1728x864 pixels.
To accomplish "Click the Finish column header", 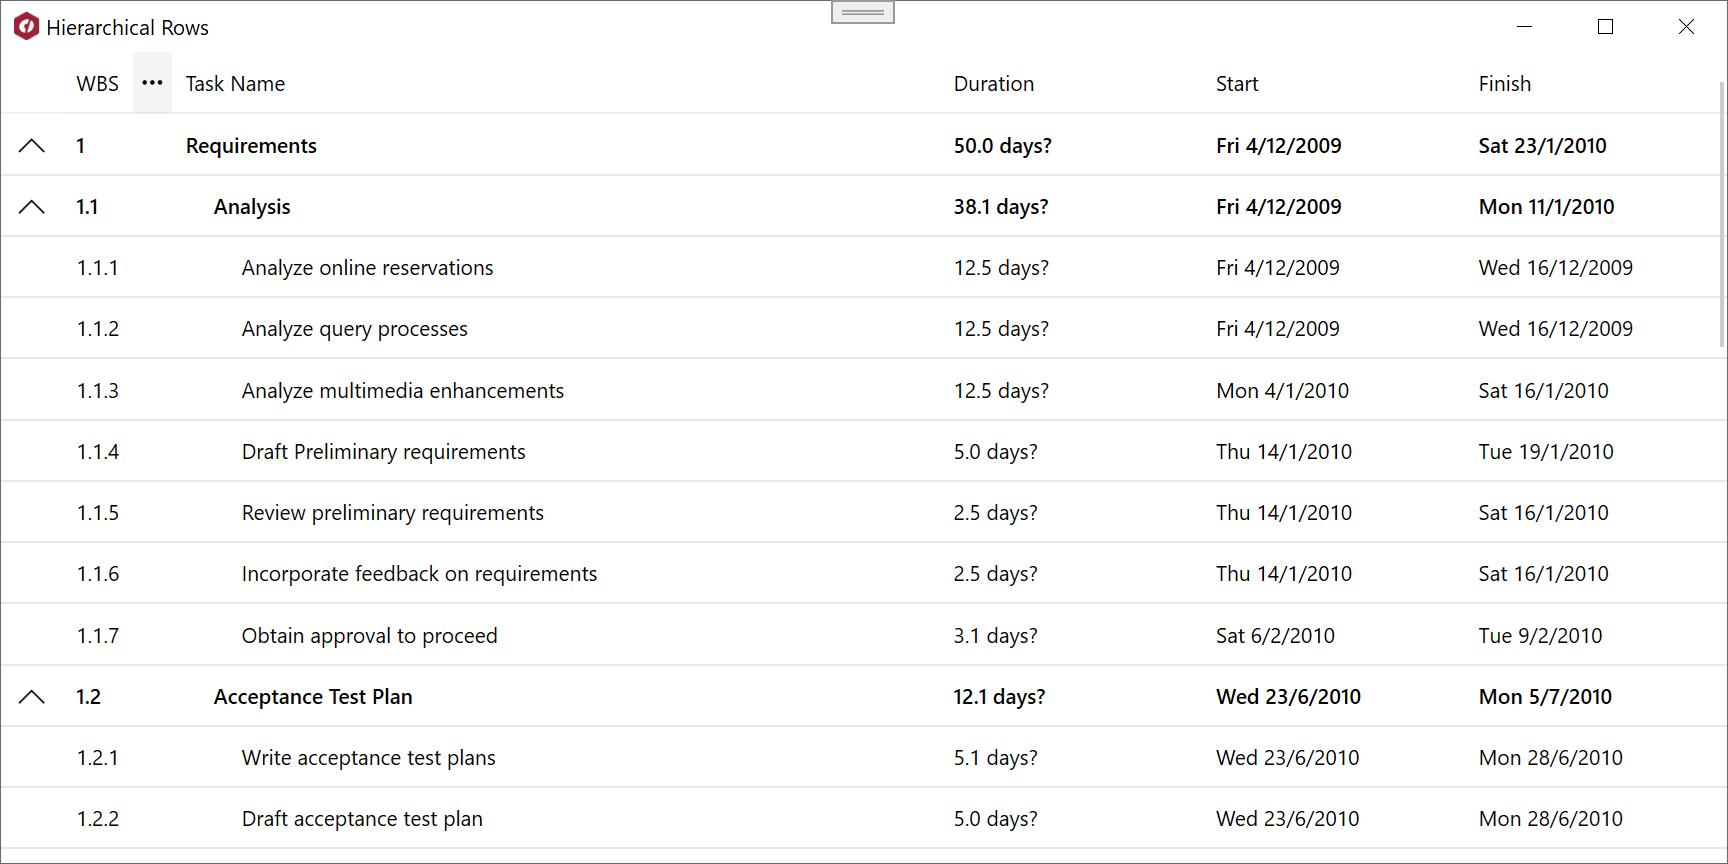I will [x=1504, y=84].
